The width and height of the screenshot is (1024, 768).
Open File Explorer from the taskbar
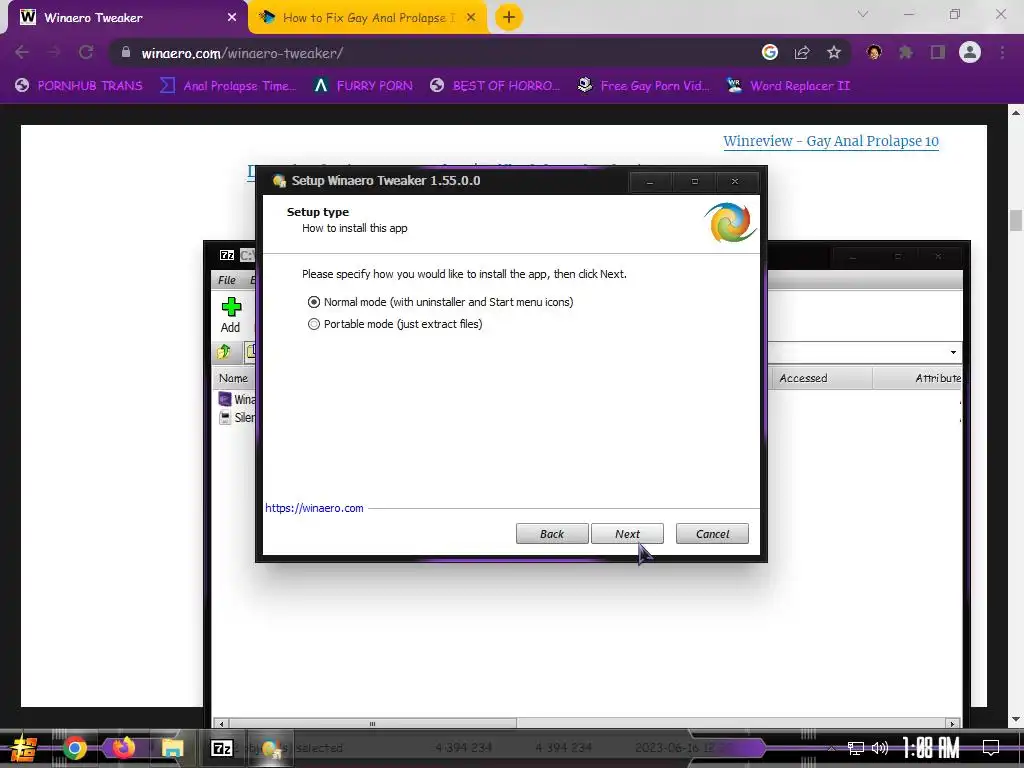coord(172,748)
